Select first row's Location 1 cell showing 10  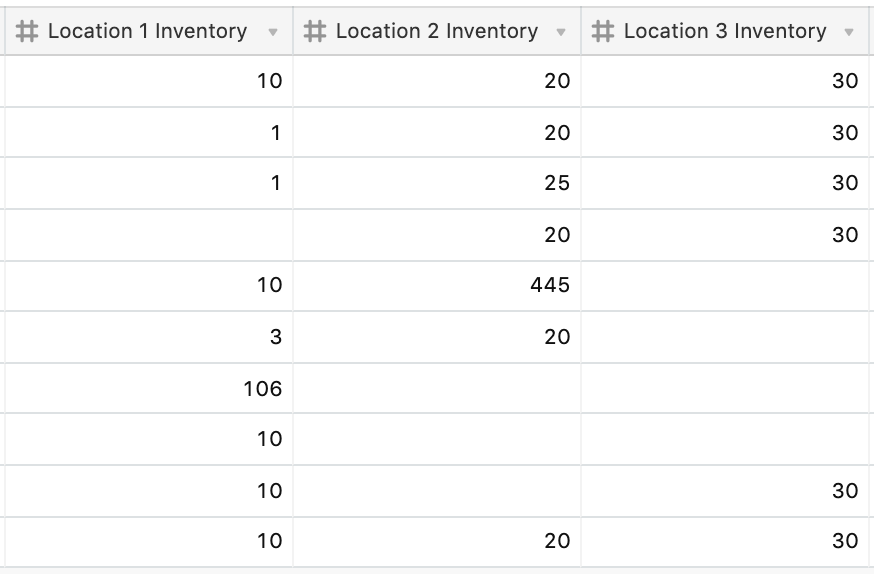(148, 81)
